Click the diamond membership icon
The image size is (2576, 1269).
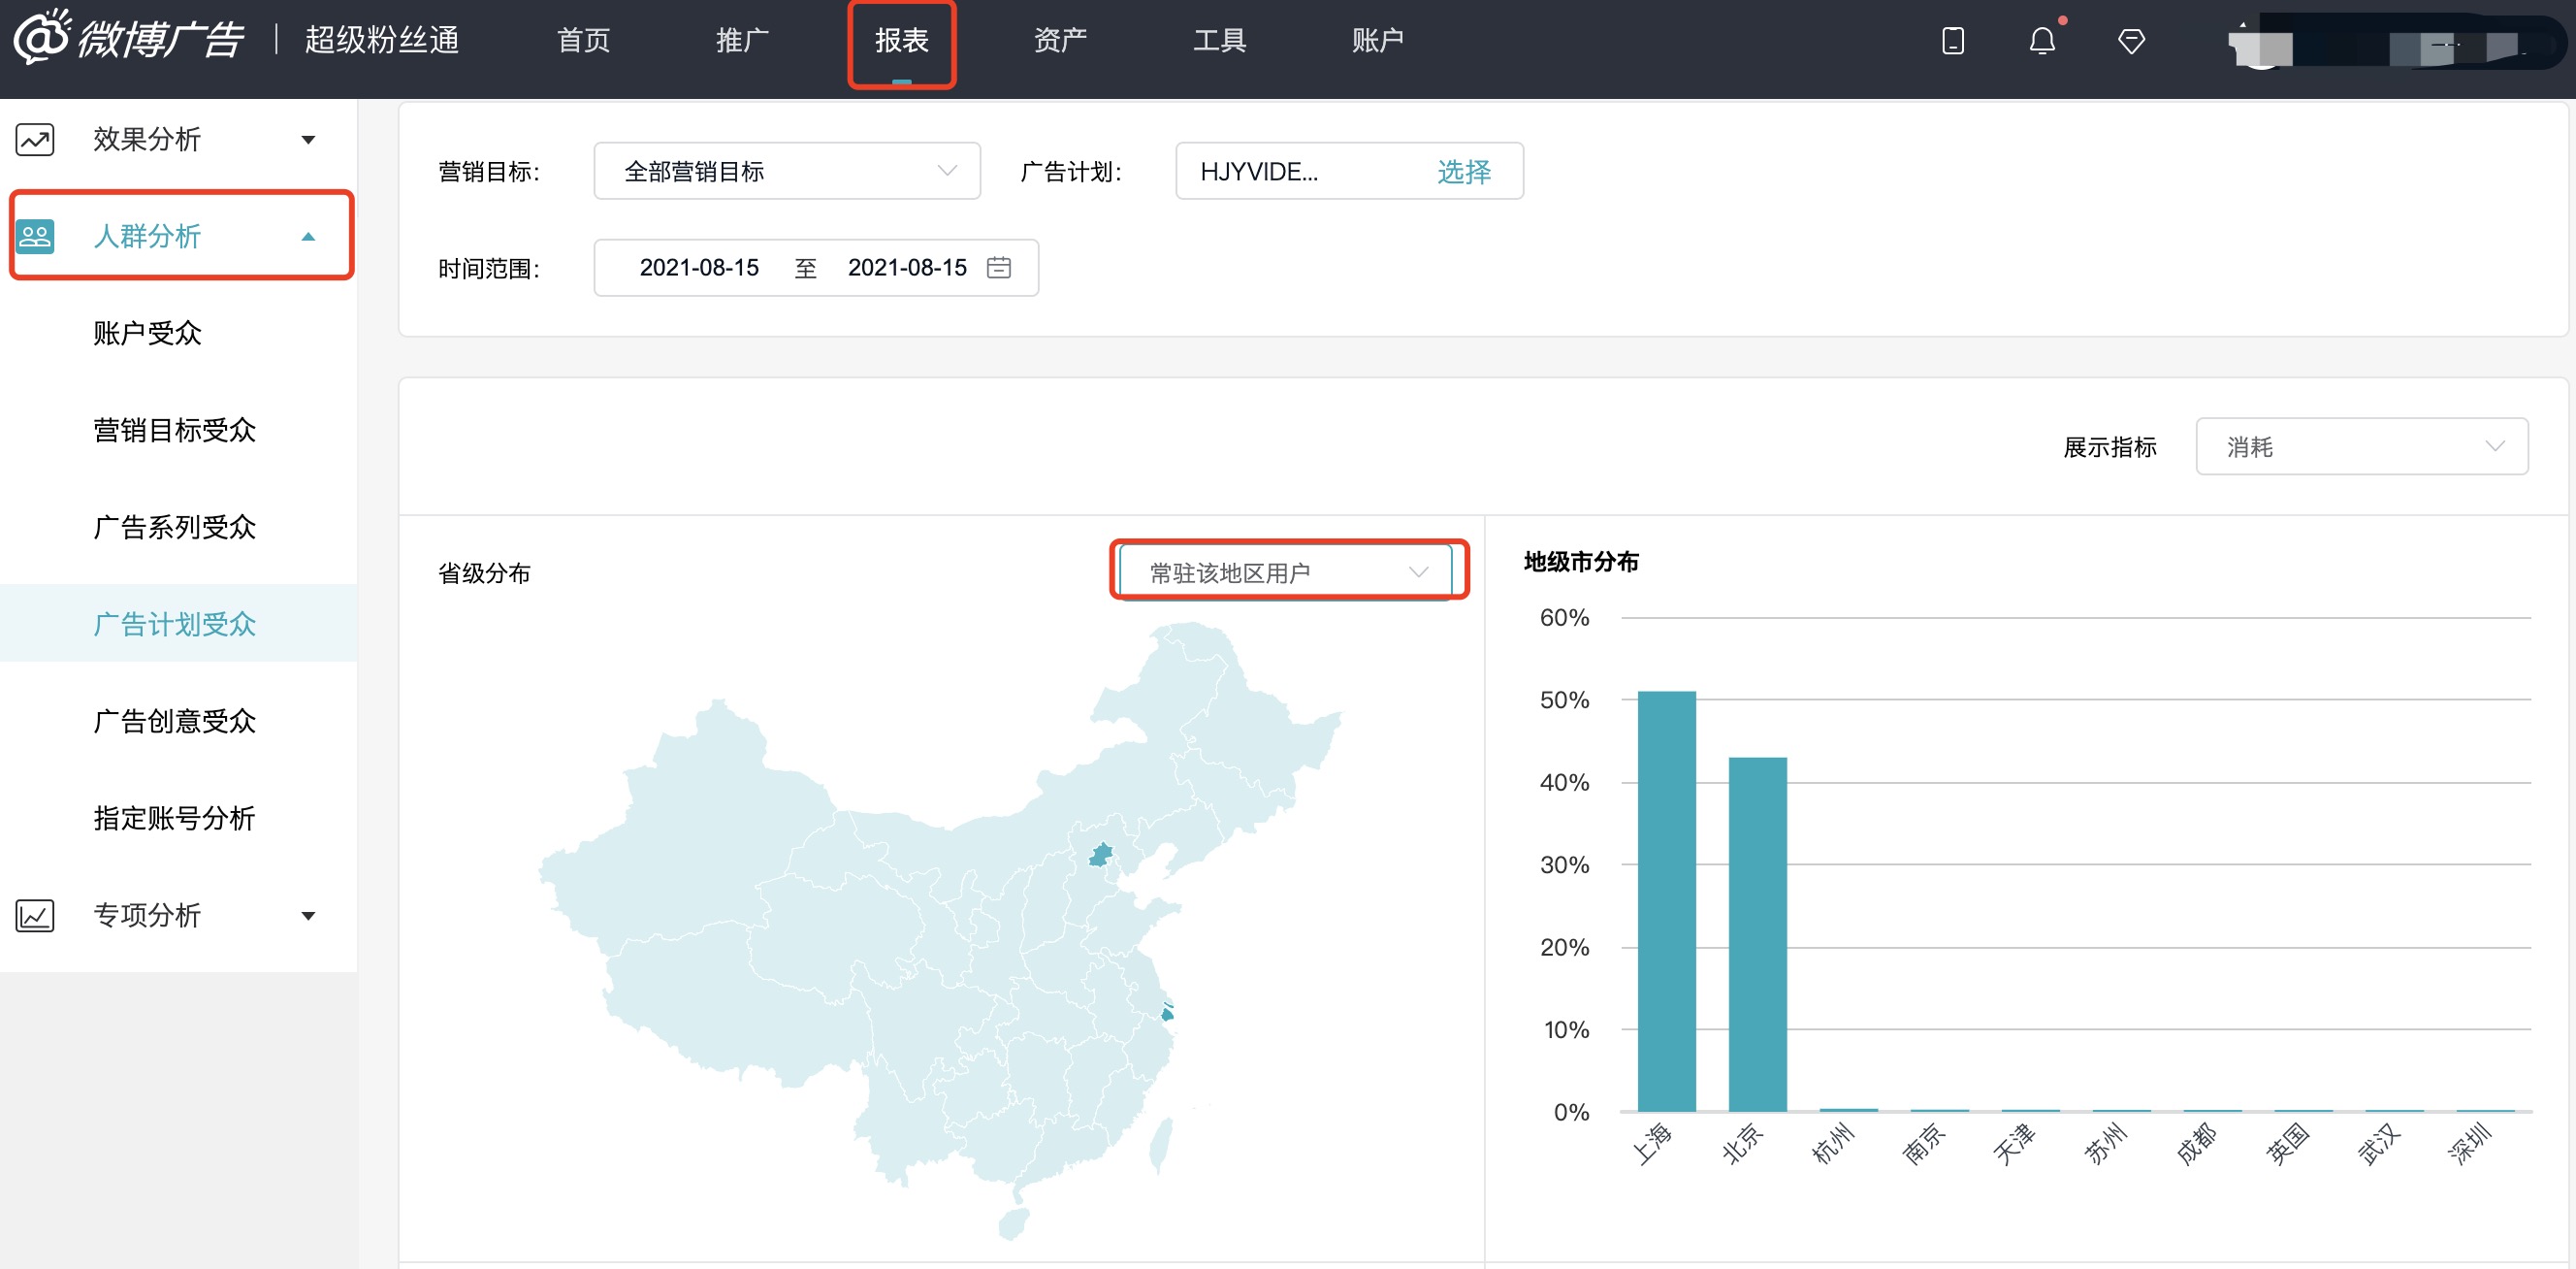(2131, 41)
